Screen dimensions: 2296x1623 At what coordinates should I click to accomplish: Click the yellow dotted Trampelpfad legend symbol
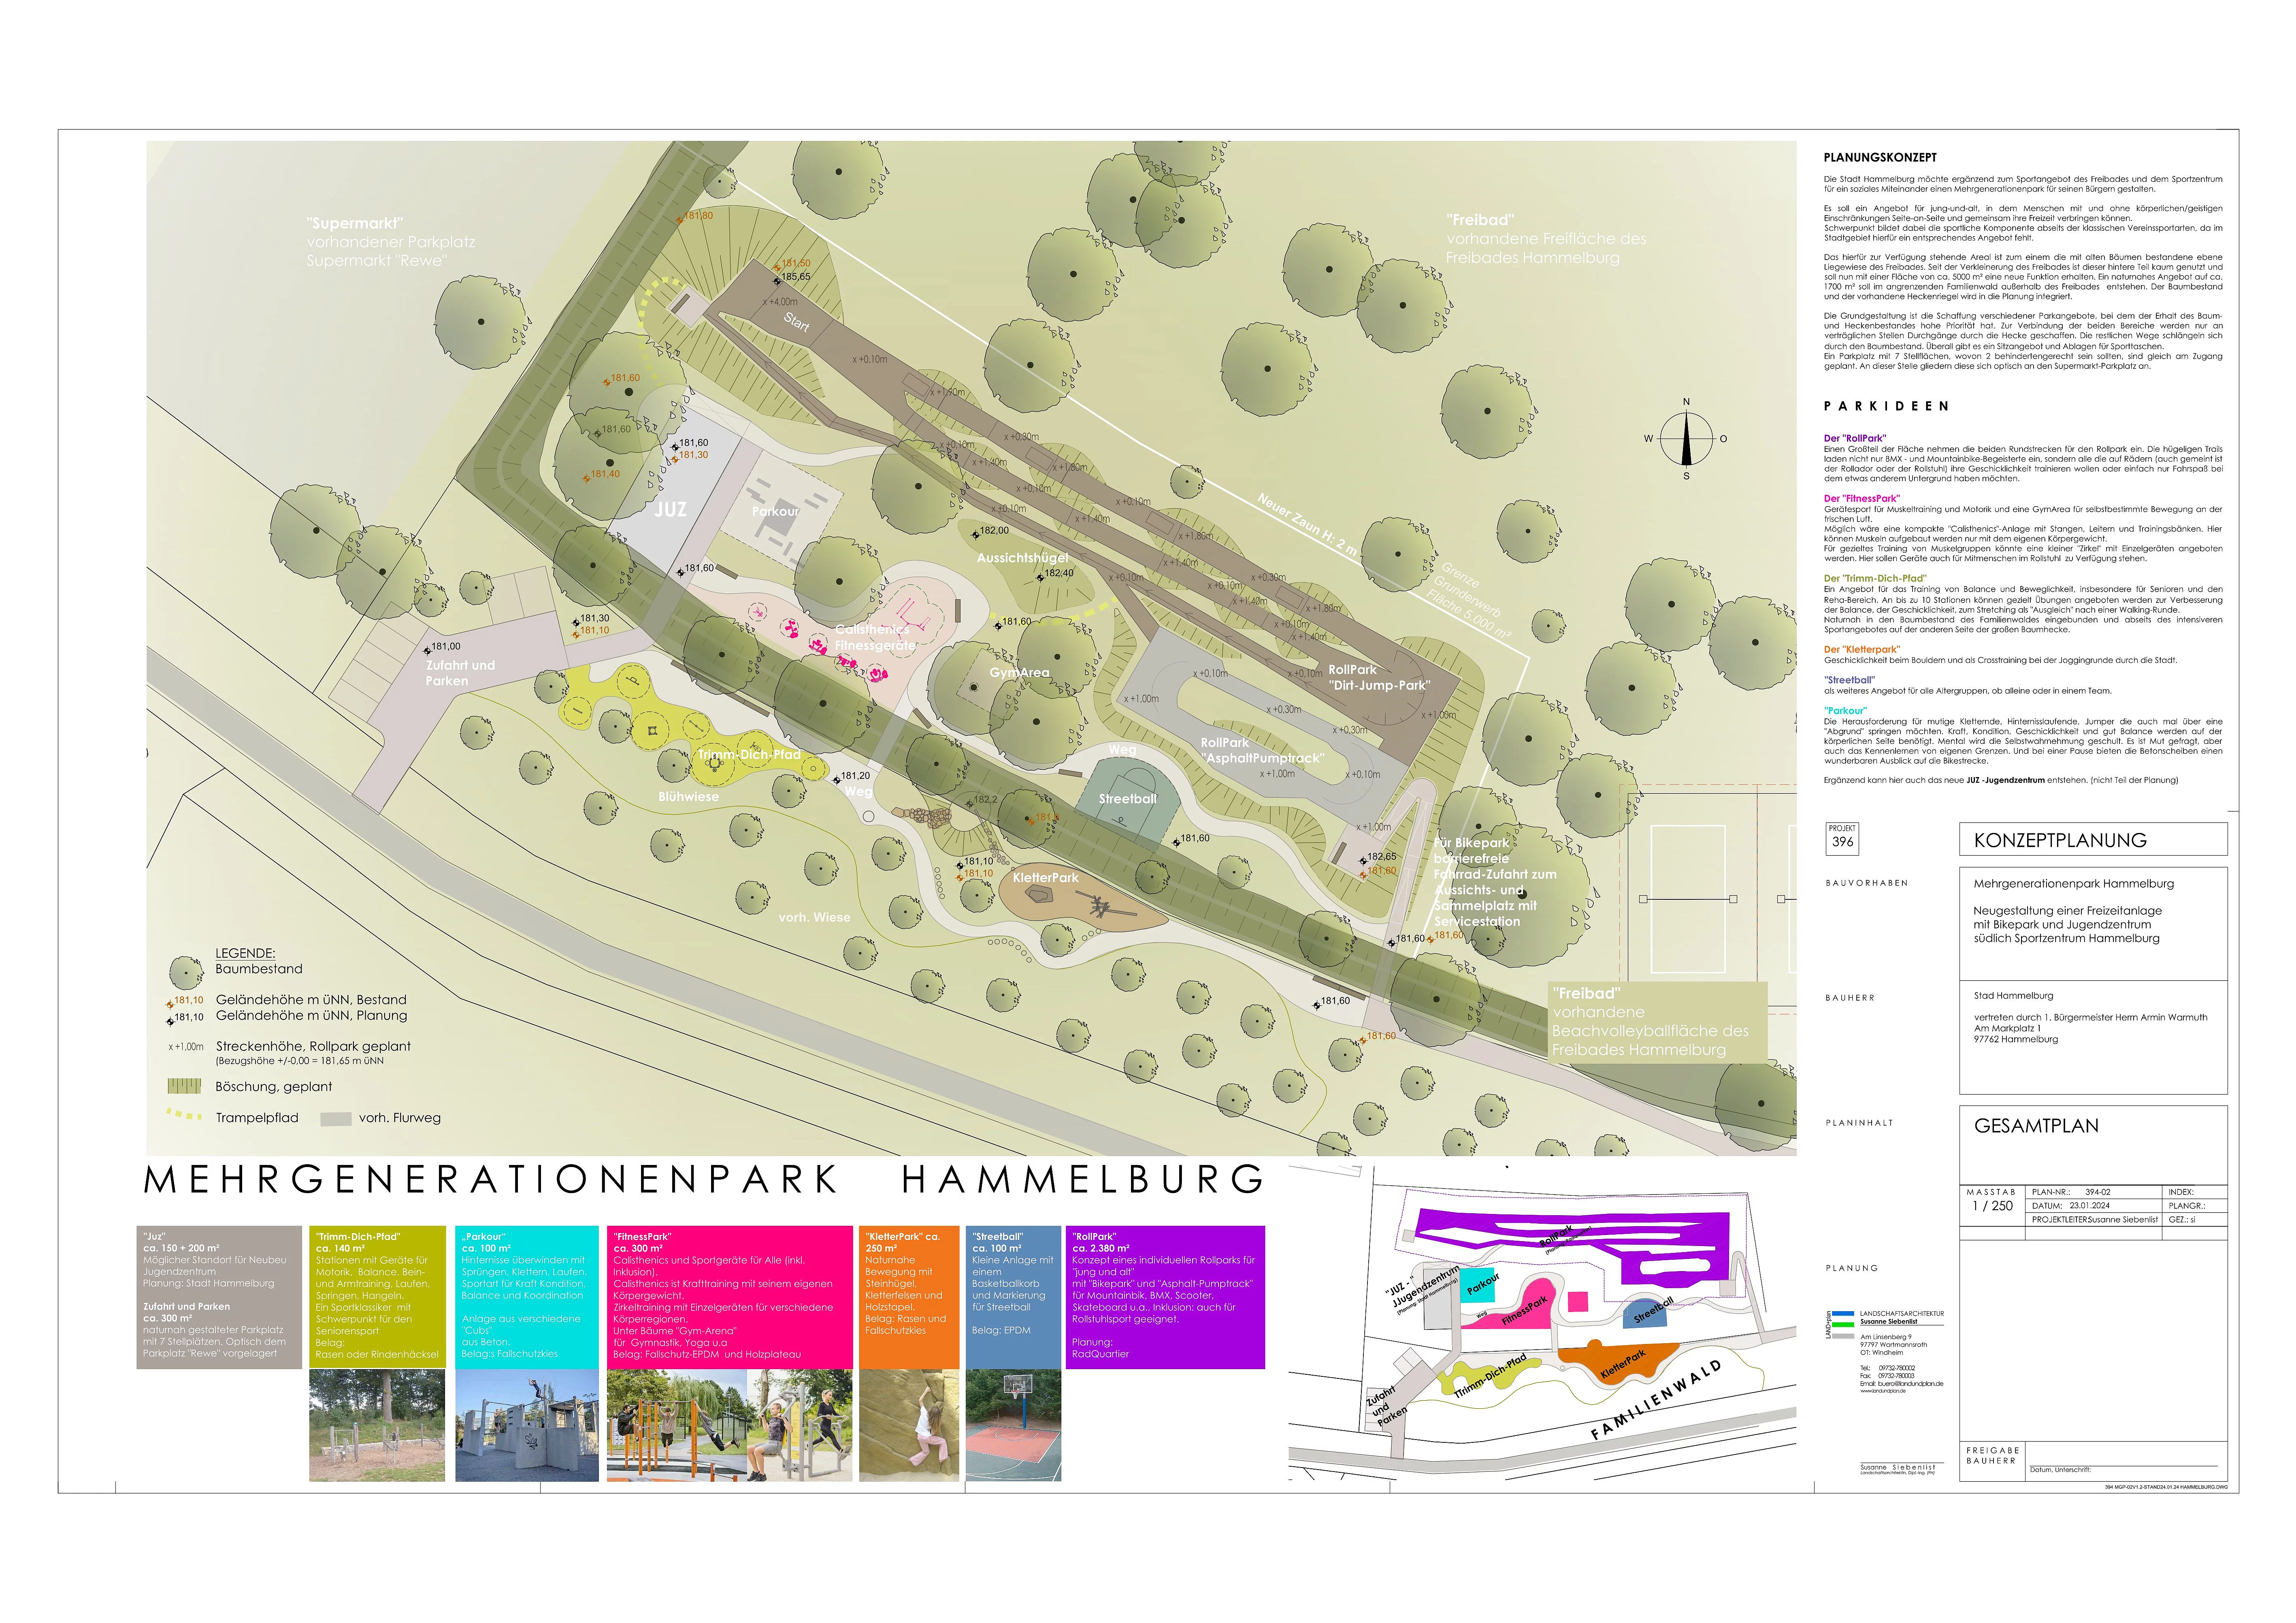pos(183,1115)
